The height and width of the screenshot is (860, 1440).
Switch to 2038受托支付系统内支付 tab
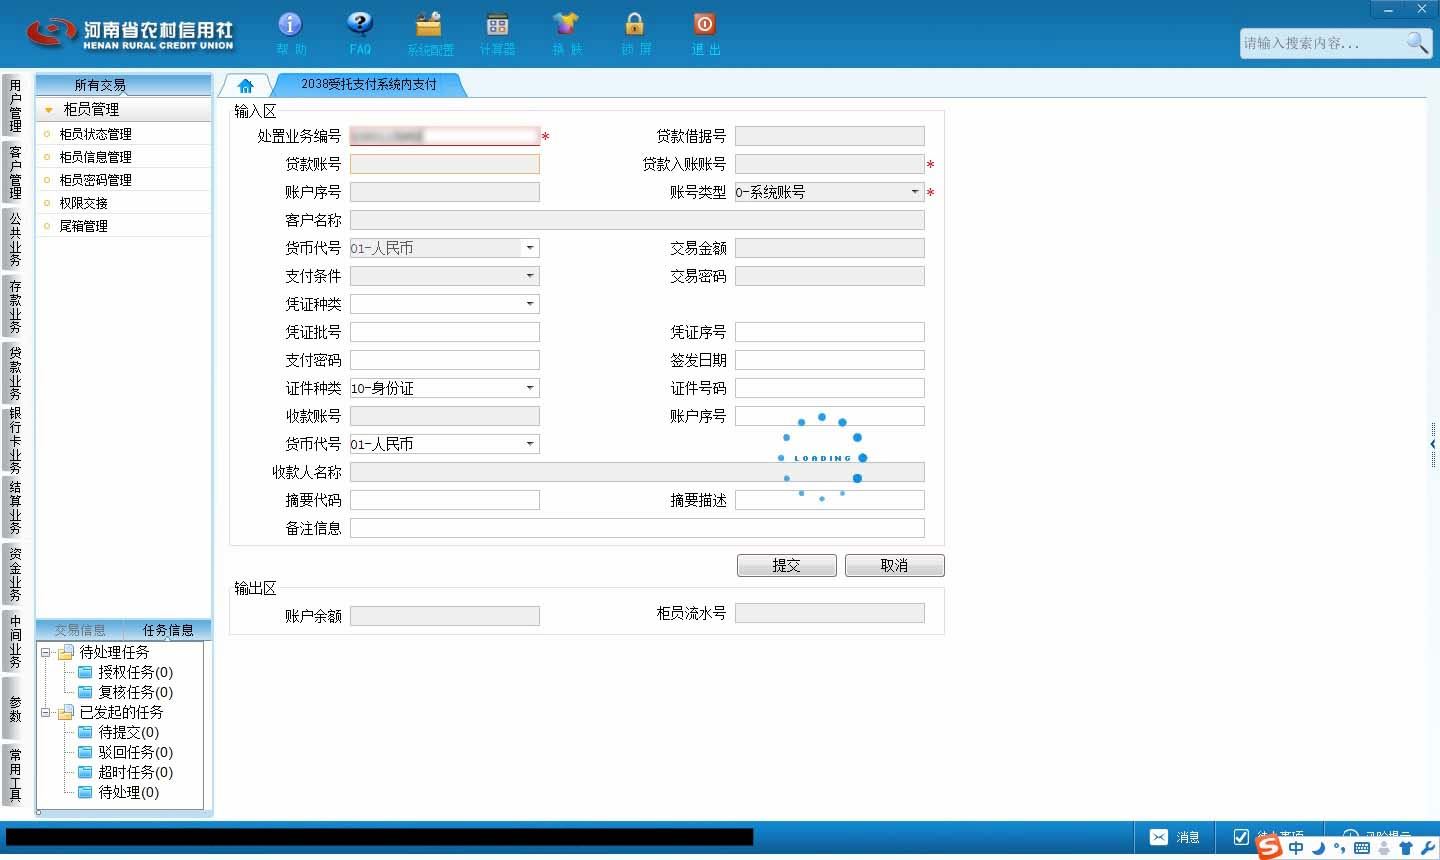(368, 85)
